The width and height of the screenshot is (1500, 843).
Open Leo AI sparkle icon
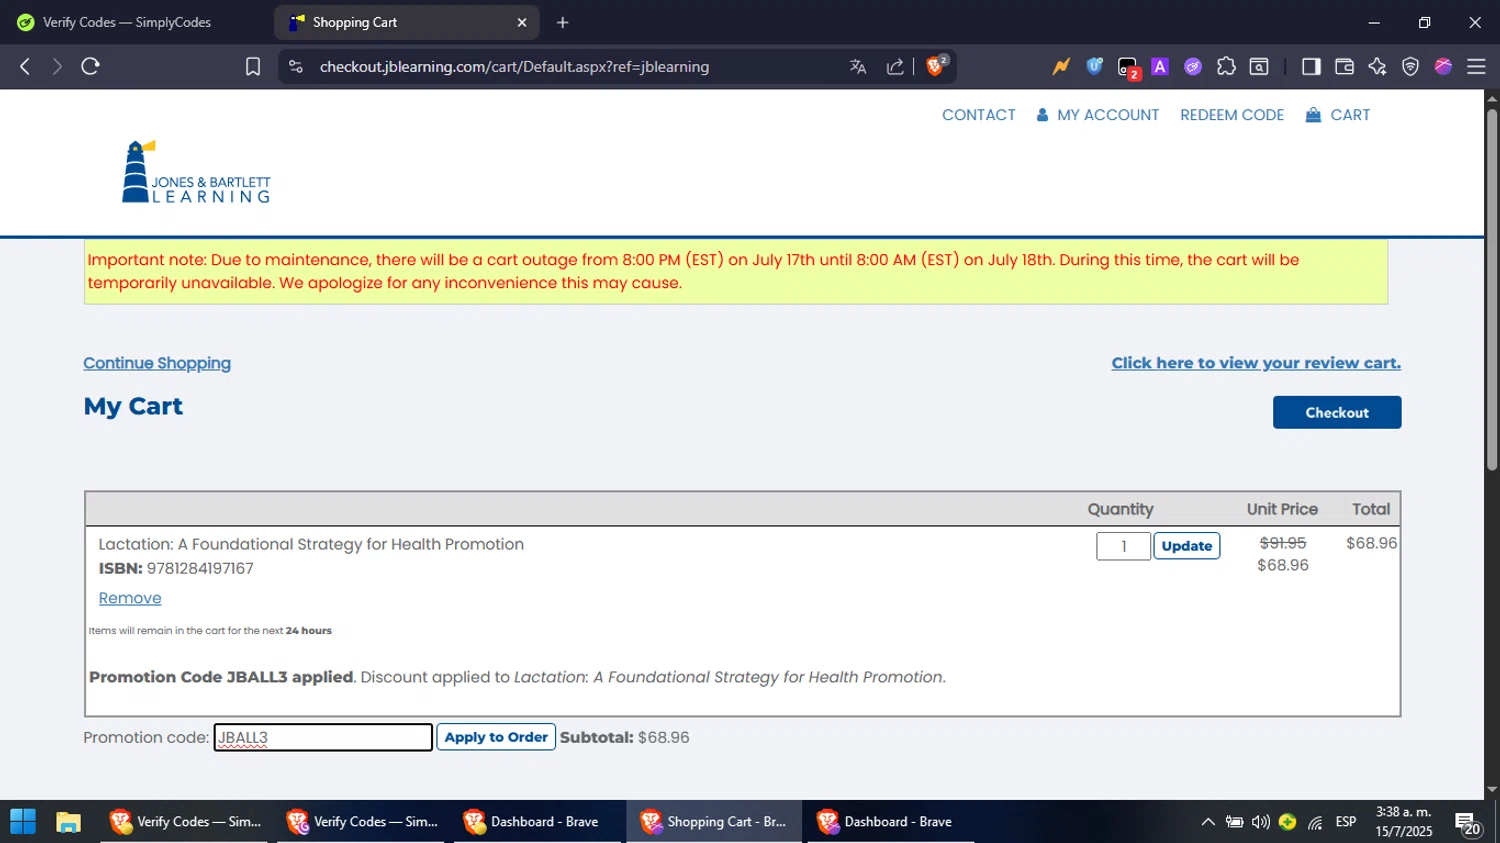click(1377, 67)
